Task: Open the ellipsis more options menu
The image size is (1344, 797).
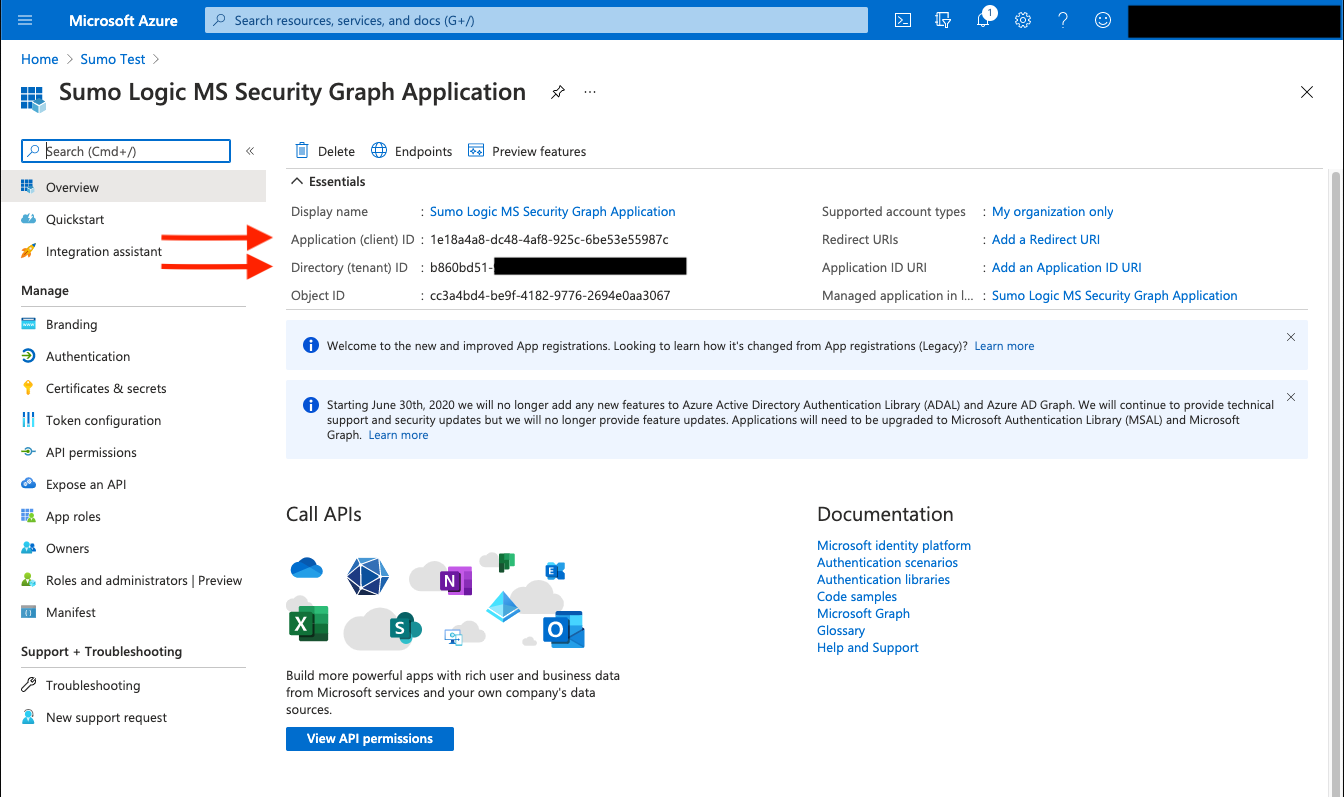Action: tap(590, 92)
